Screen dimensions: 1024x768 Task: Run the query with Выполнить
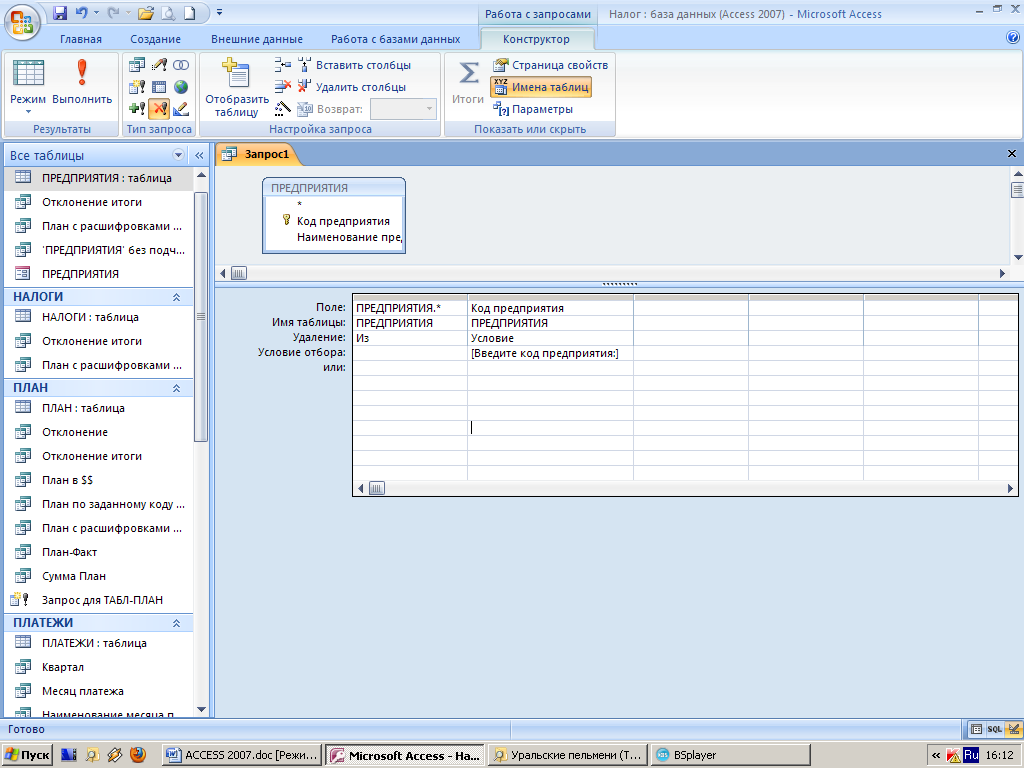click(x=82, y=82)
